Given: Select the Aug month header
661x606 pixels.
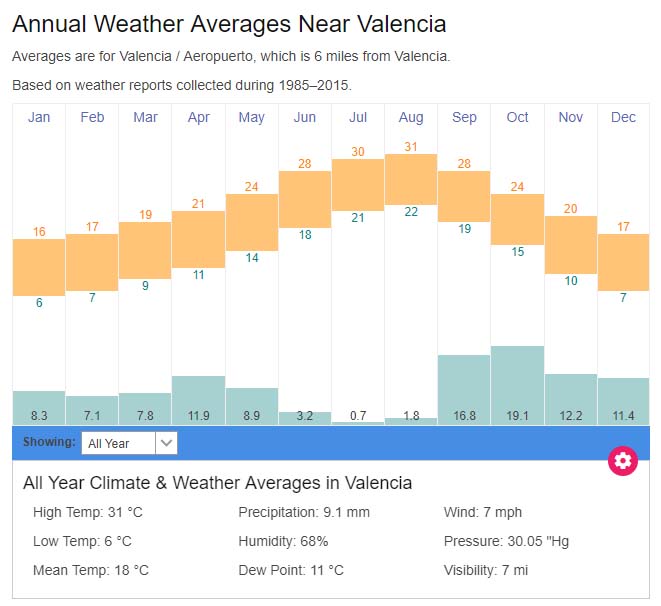Looking at the screenshot, I should tap(411, 117).
